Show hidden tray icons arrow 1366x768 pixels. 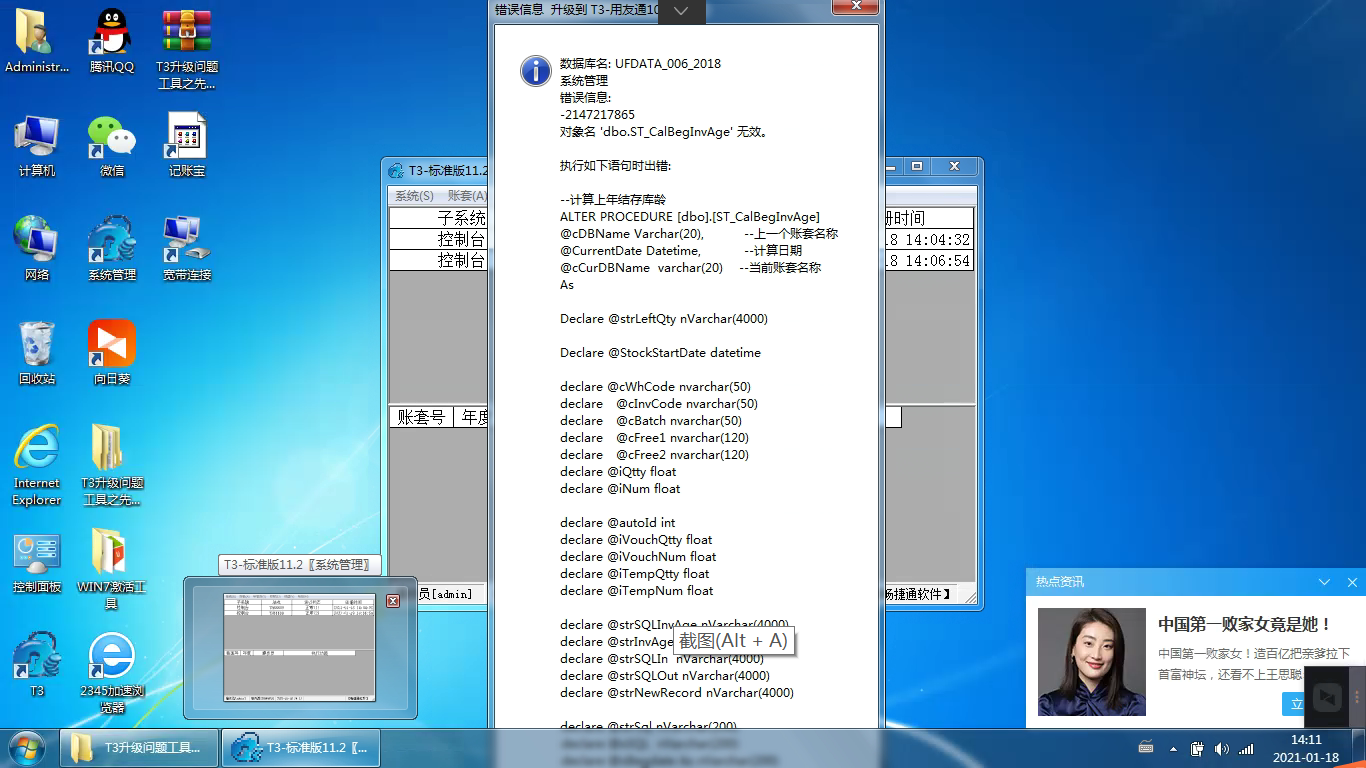1174,749
